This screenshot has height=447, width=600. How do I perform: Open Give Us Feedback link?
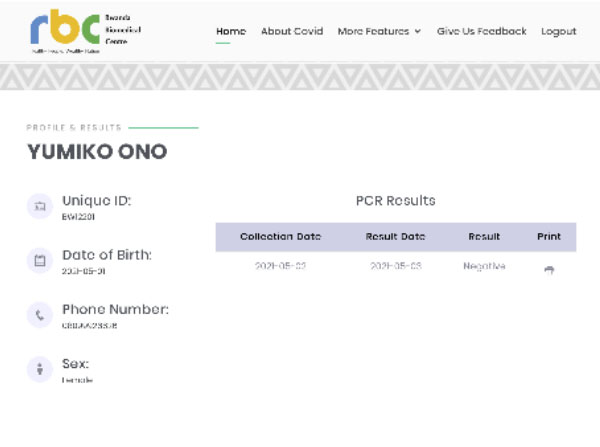pos(481,31)
